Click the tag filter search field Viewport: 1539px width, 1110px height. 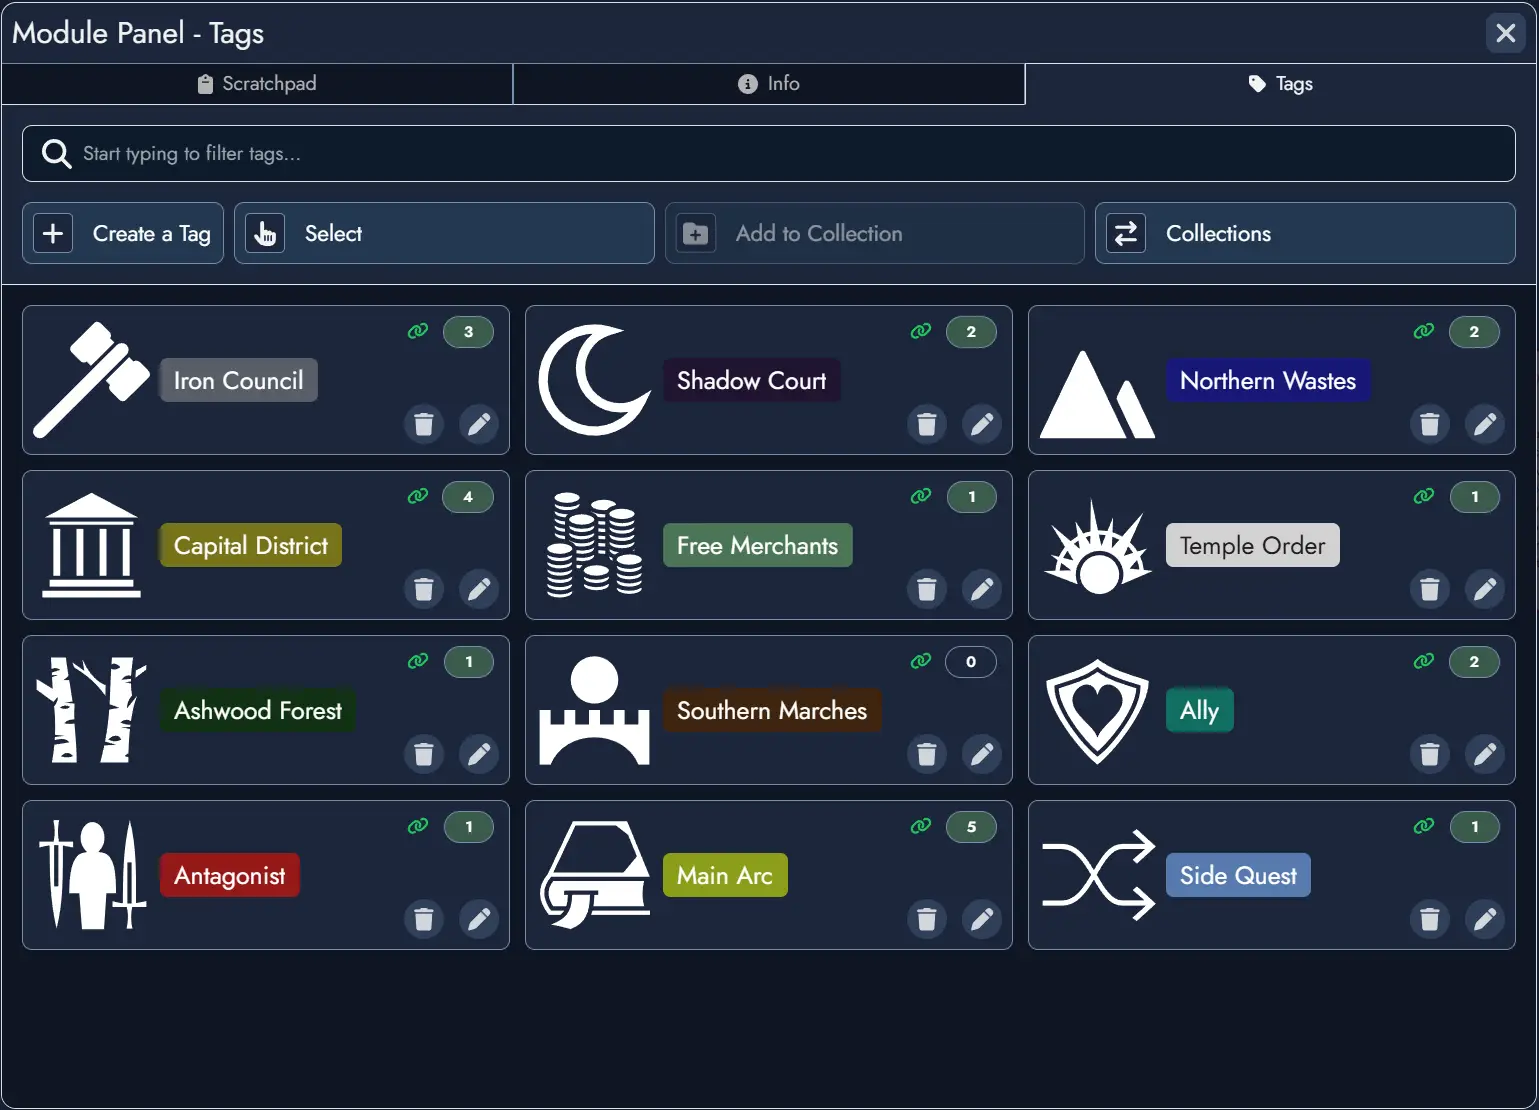tap(768, 153)
